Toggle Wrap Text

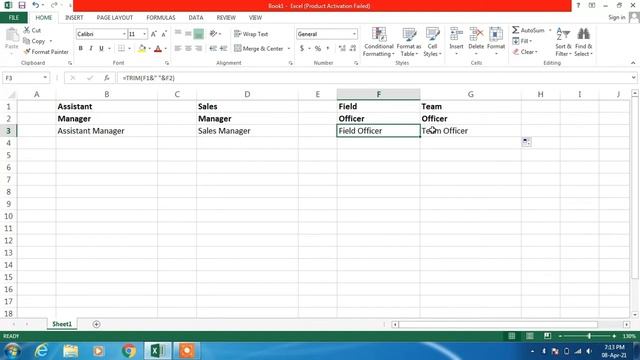click(251, 34)
